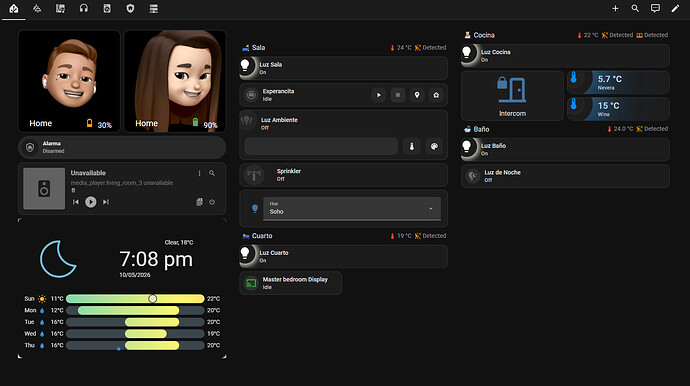Open Luz Ambiente color temperature control
690x386 pixels.
[x=412, y=147]
